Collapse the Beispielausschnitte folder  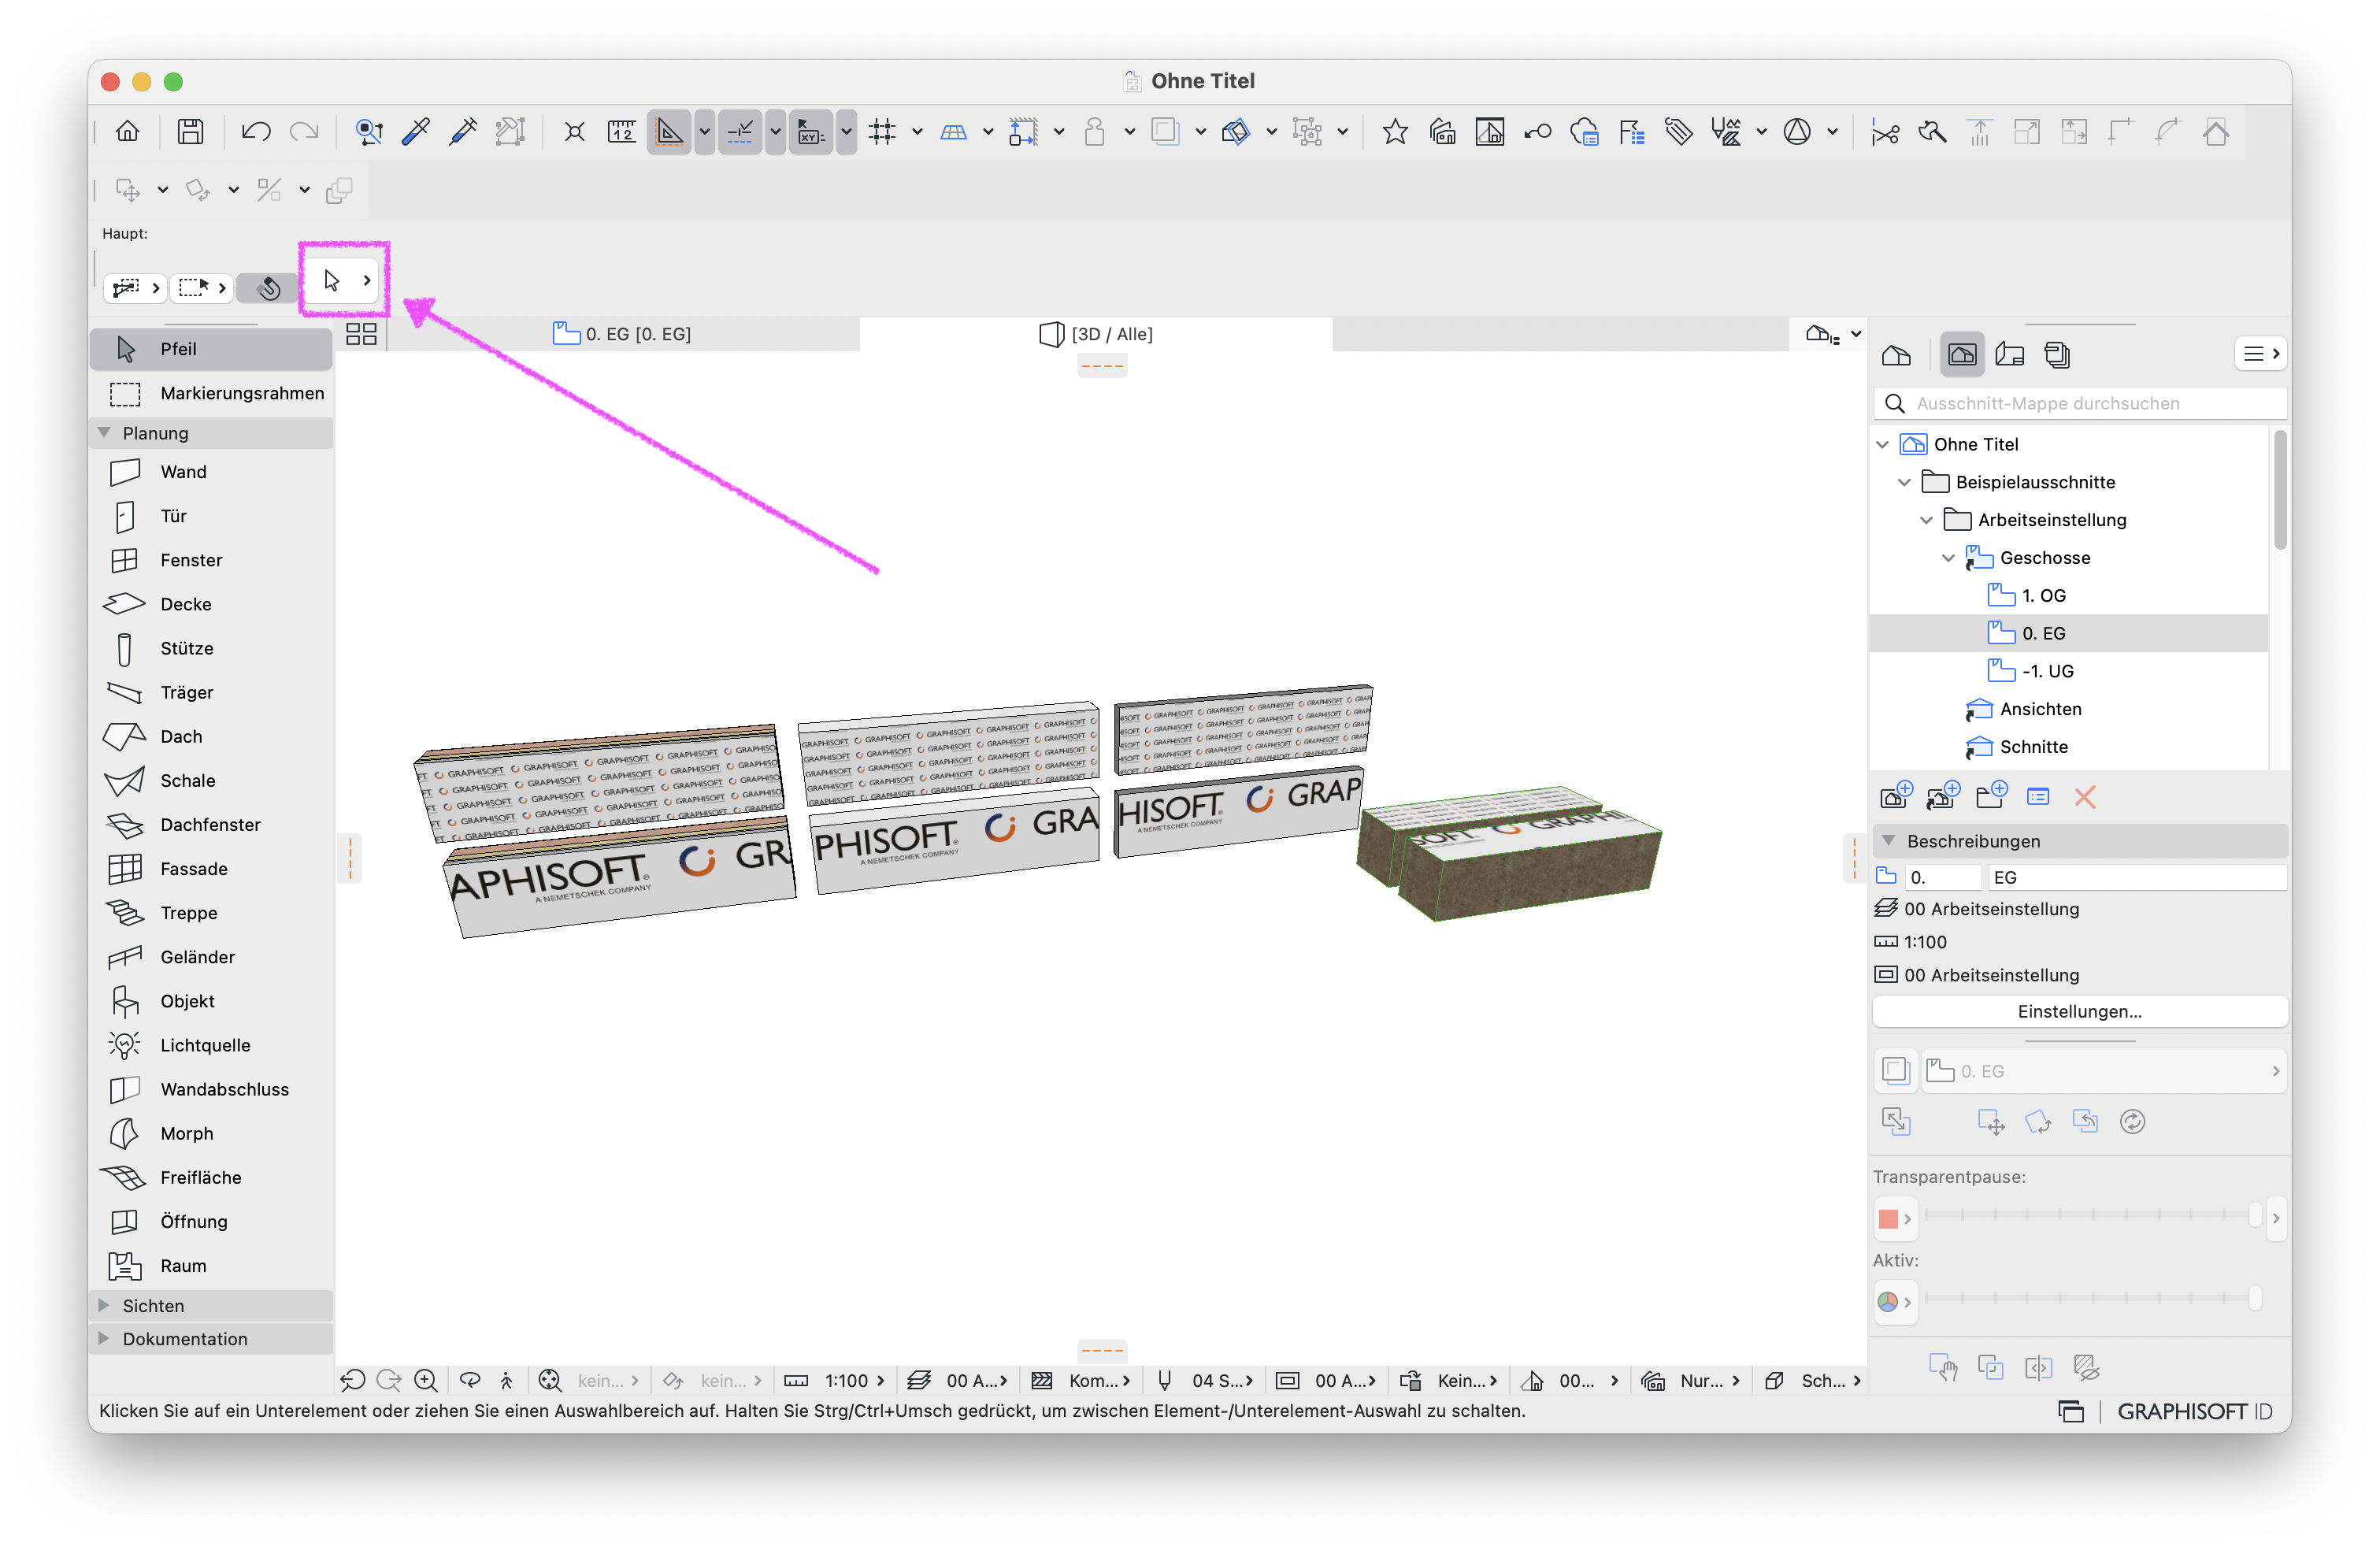point(1904,482)
